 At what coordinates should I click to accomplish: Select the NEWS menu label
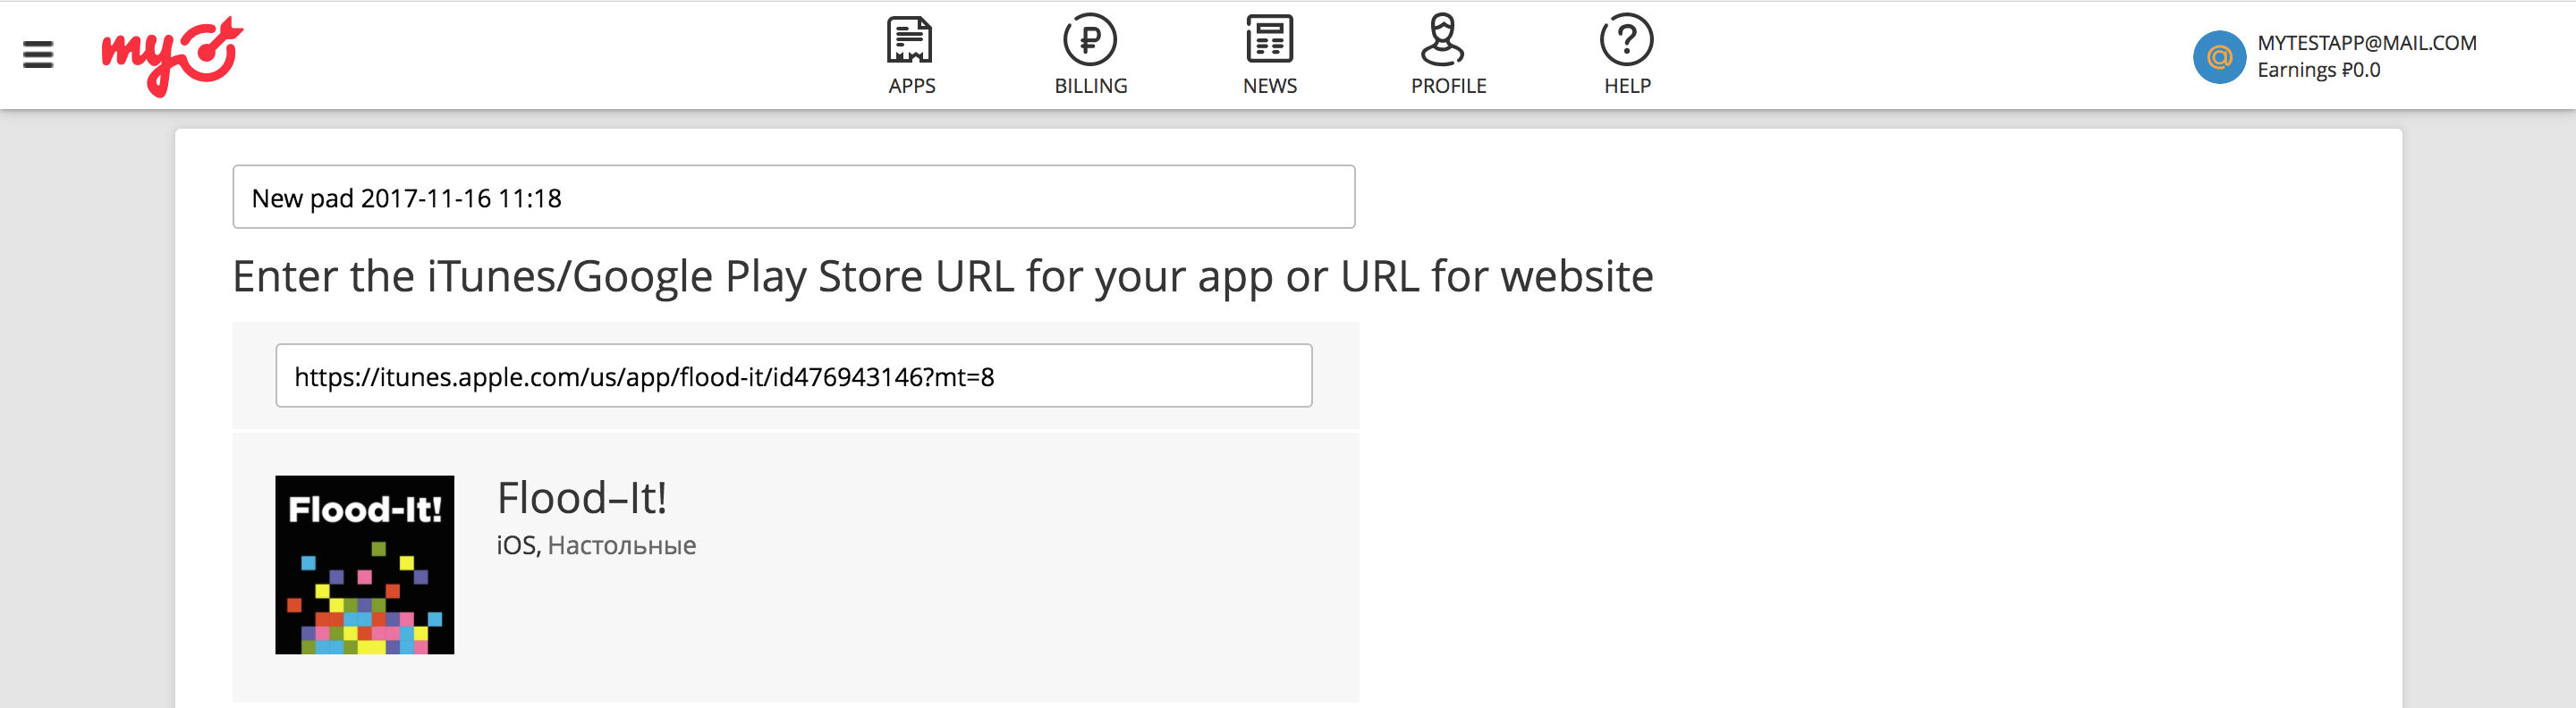click(1269, 86)
